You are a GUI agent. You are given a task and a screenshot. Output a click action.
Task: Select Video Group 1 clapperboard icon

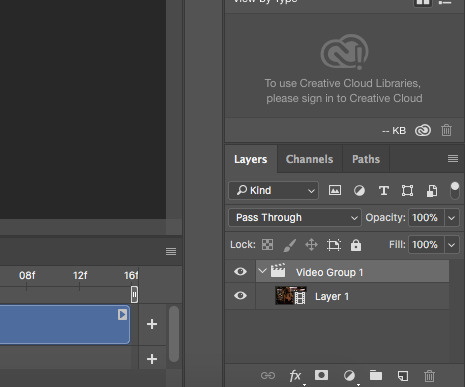[278, 271]
